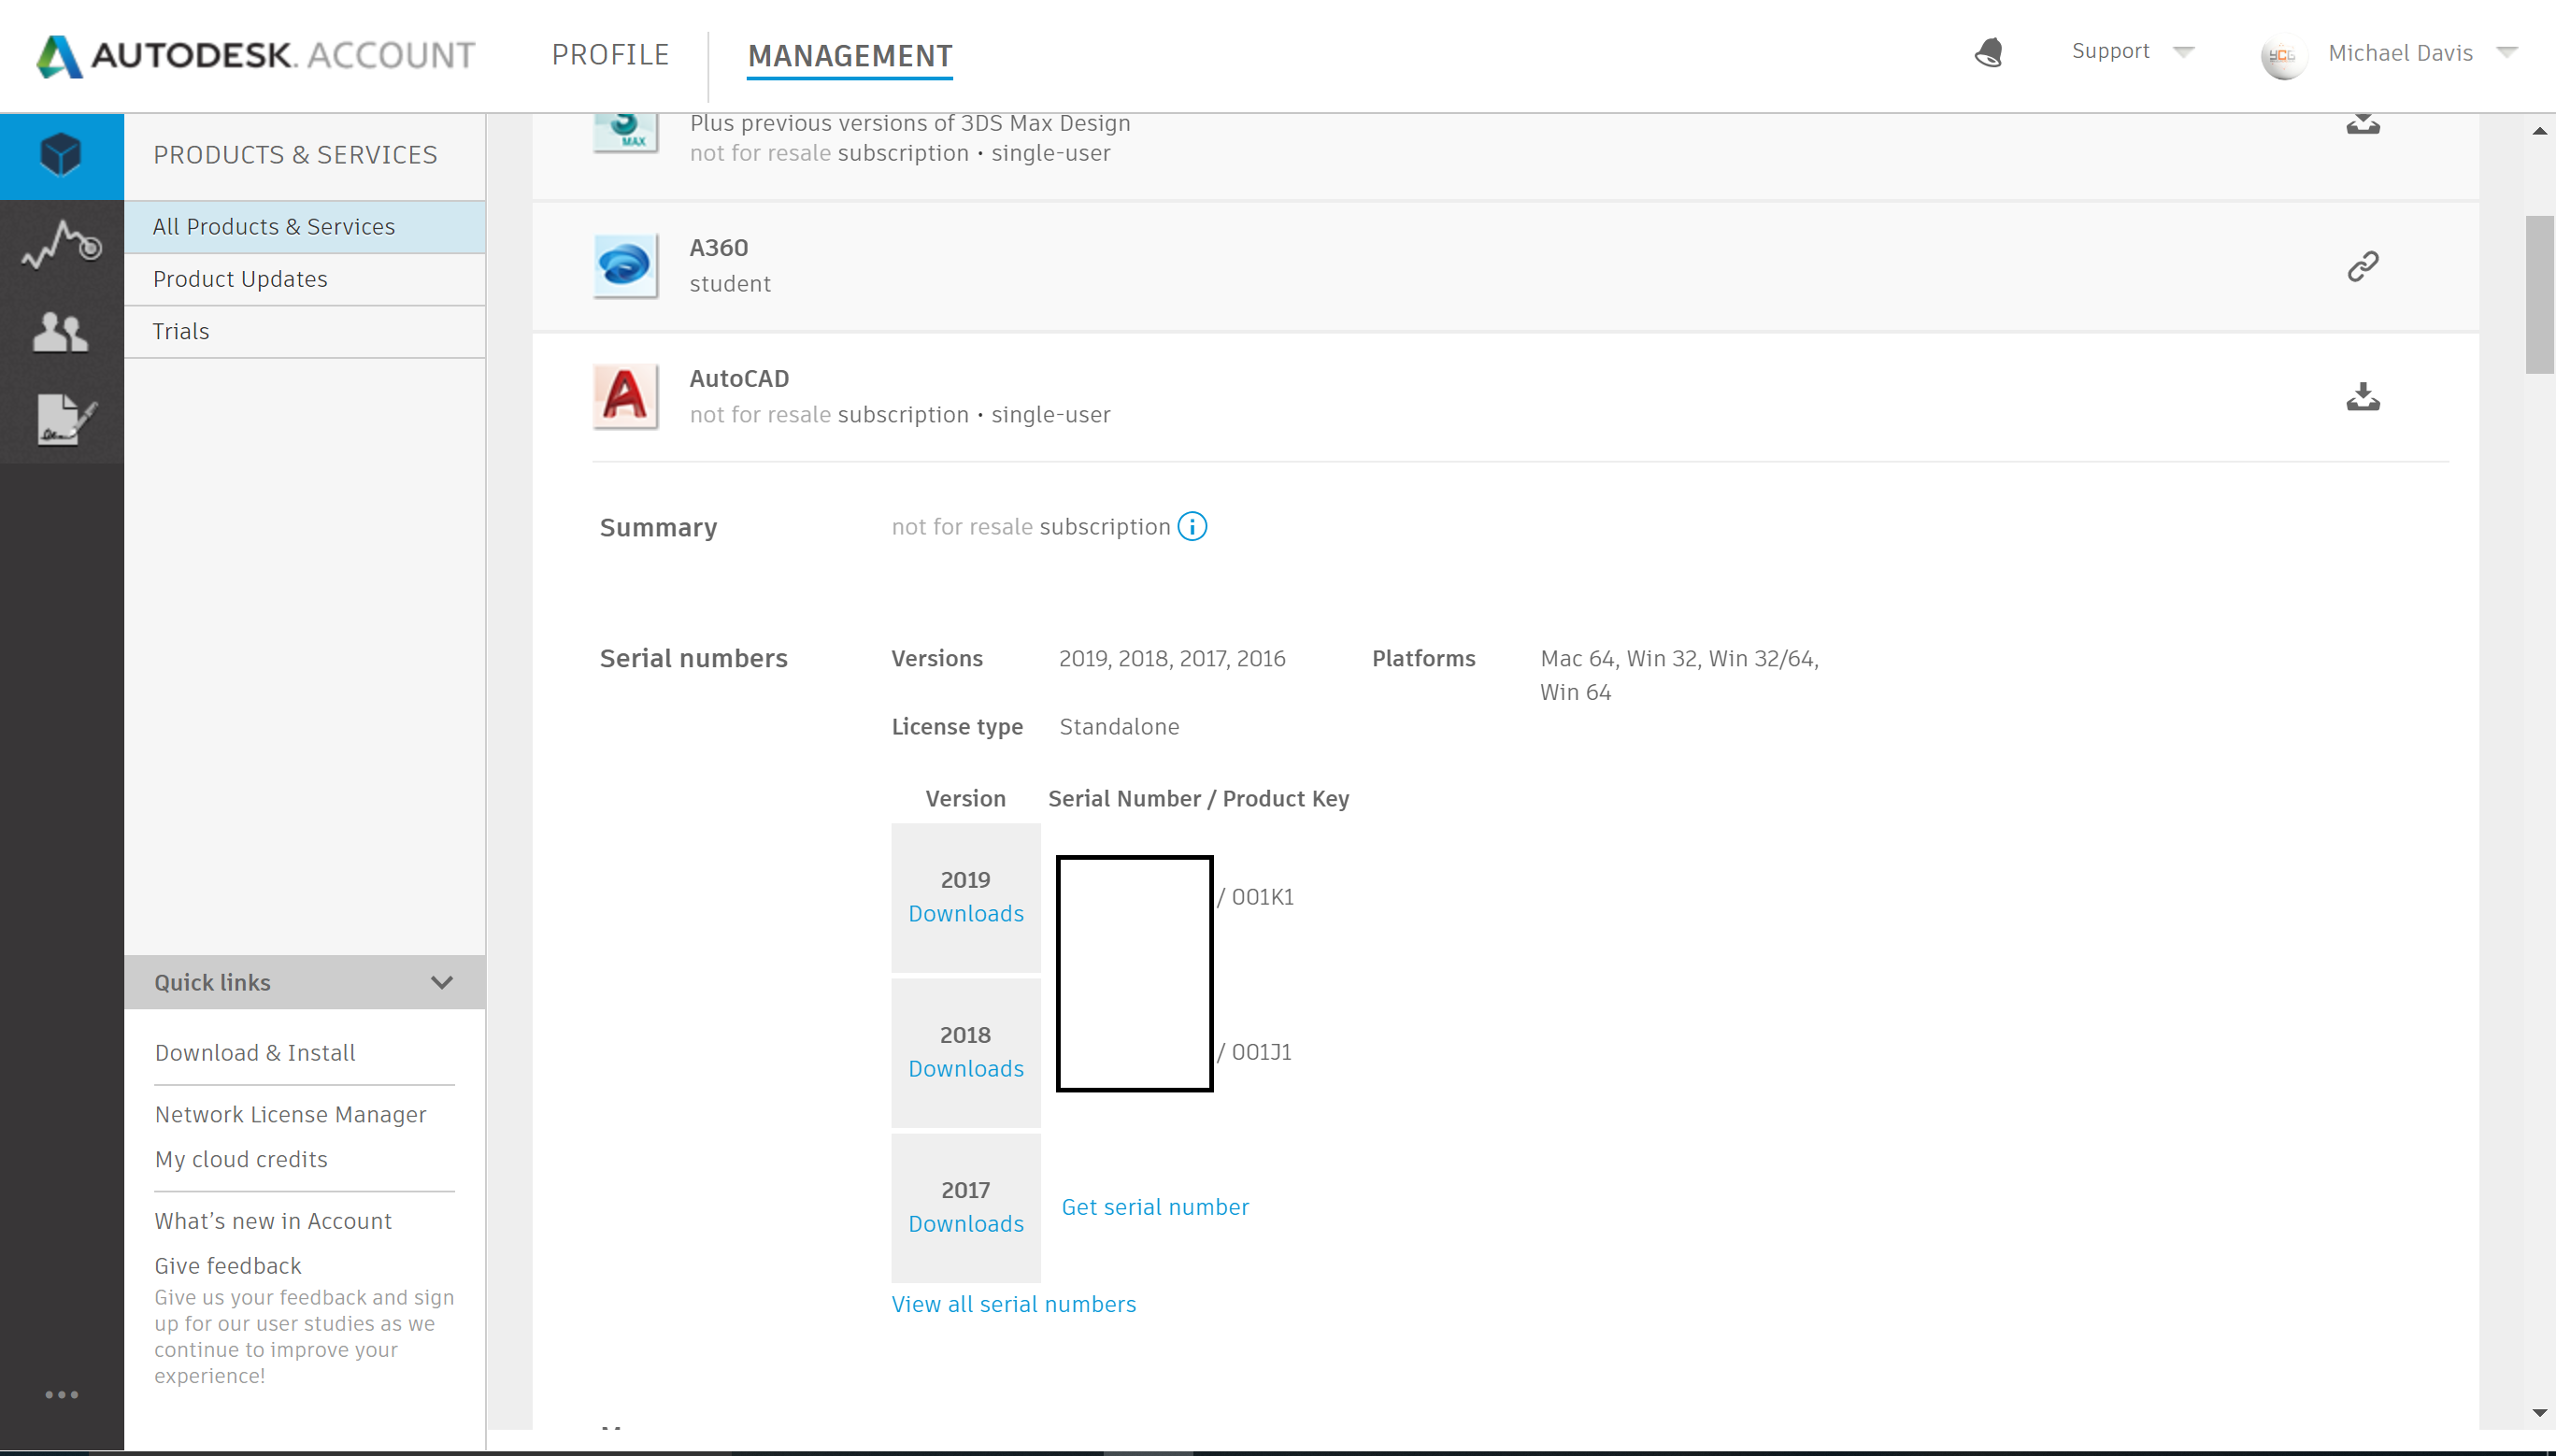Image resolution: width=2556 pixels, height=1456 pixels.
Task: Click Give feedback link
Action: [228, 1266]
